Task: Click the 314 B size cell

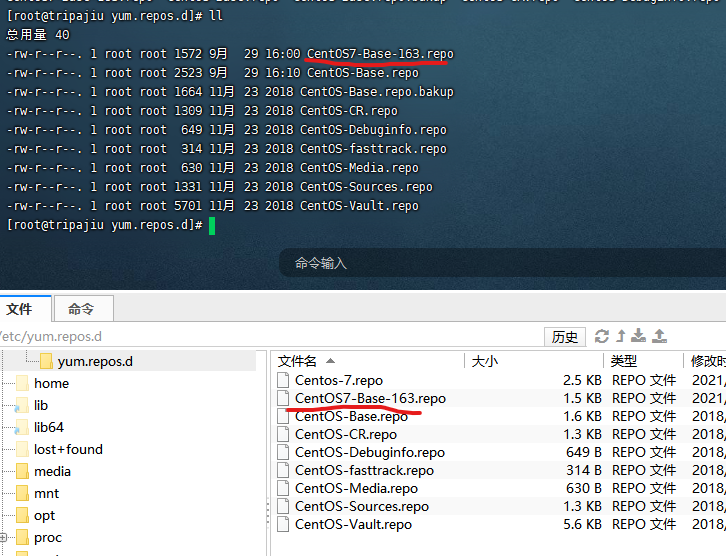Action: pyautogui.click(x=584, y=471)
